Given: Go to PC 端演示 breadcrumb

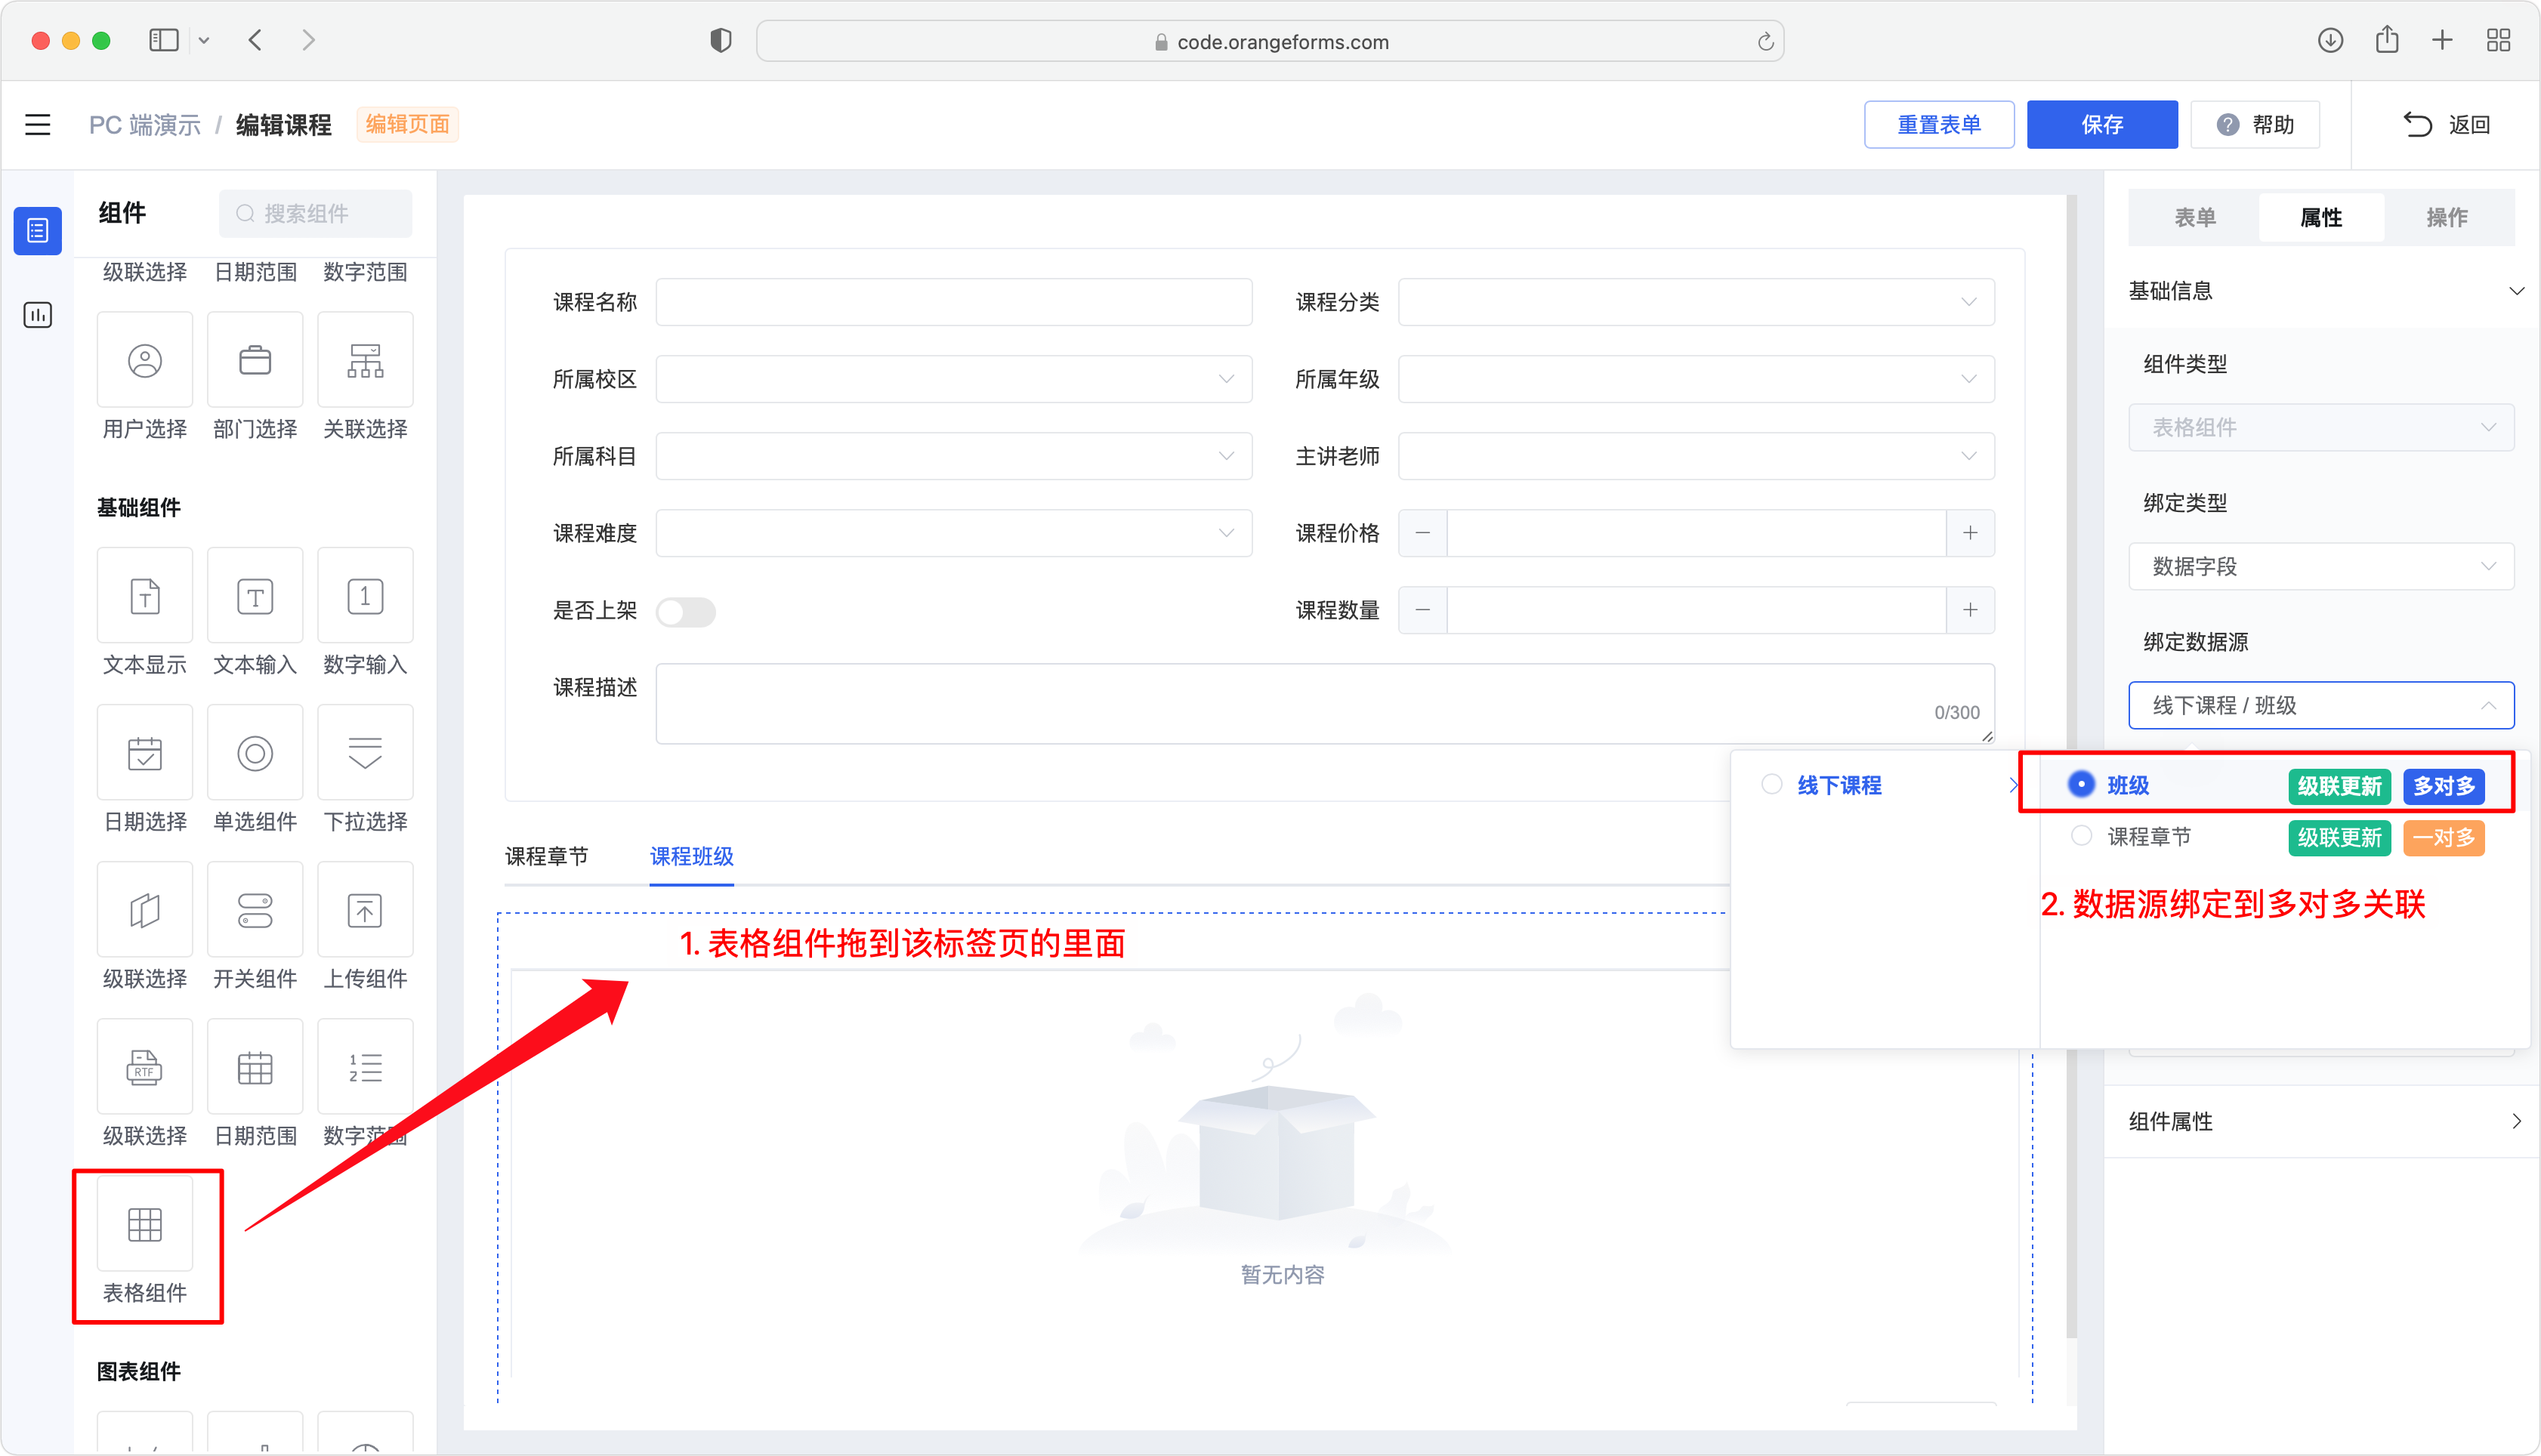Looking at the screenshot, I should coord(145,125).
